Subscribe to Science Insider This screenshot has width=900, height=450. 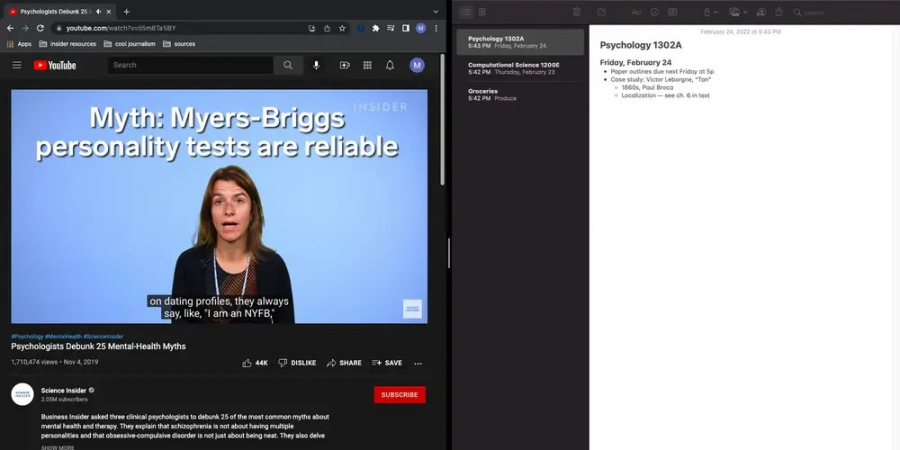click(399, 395)
